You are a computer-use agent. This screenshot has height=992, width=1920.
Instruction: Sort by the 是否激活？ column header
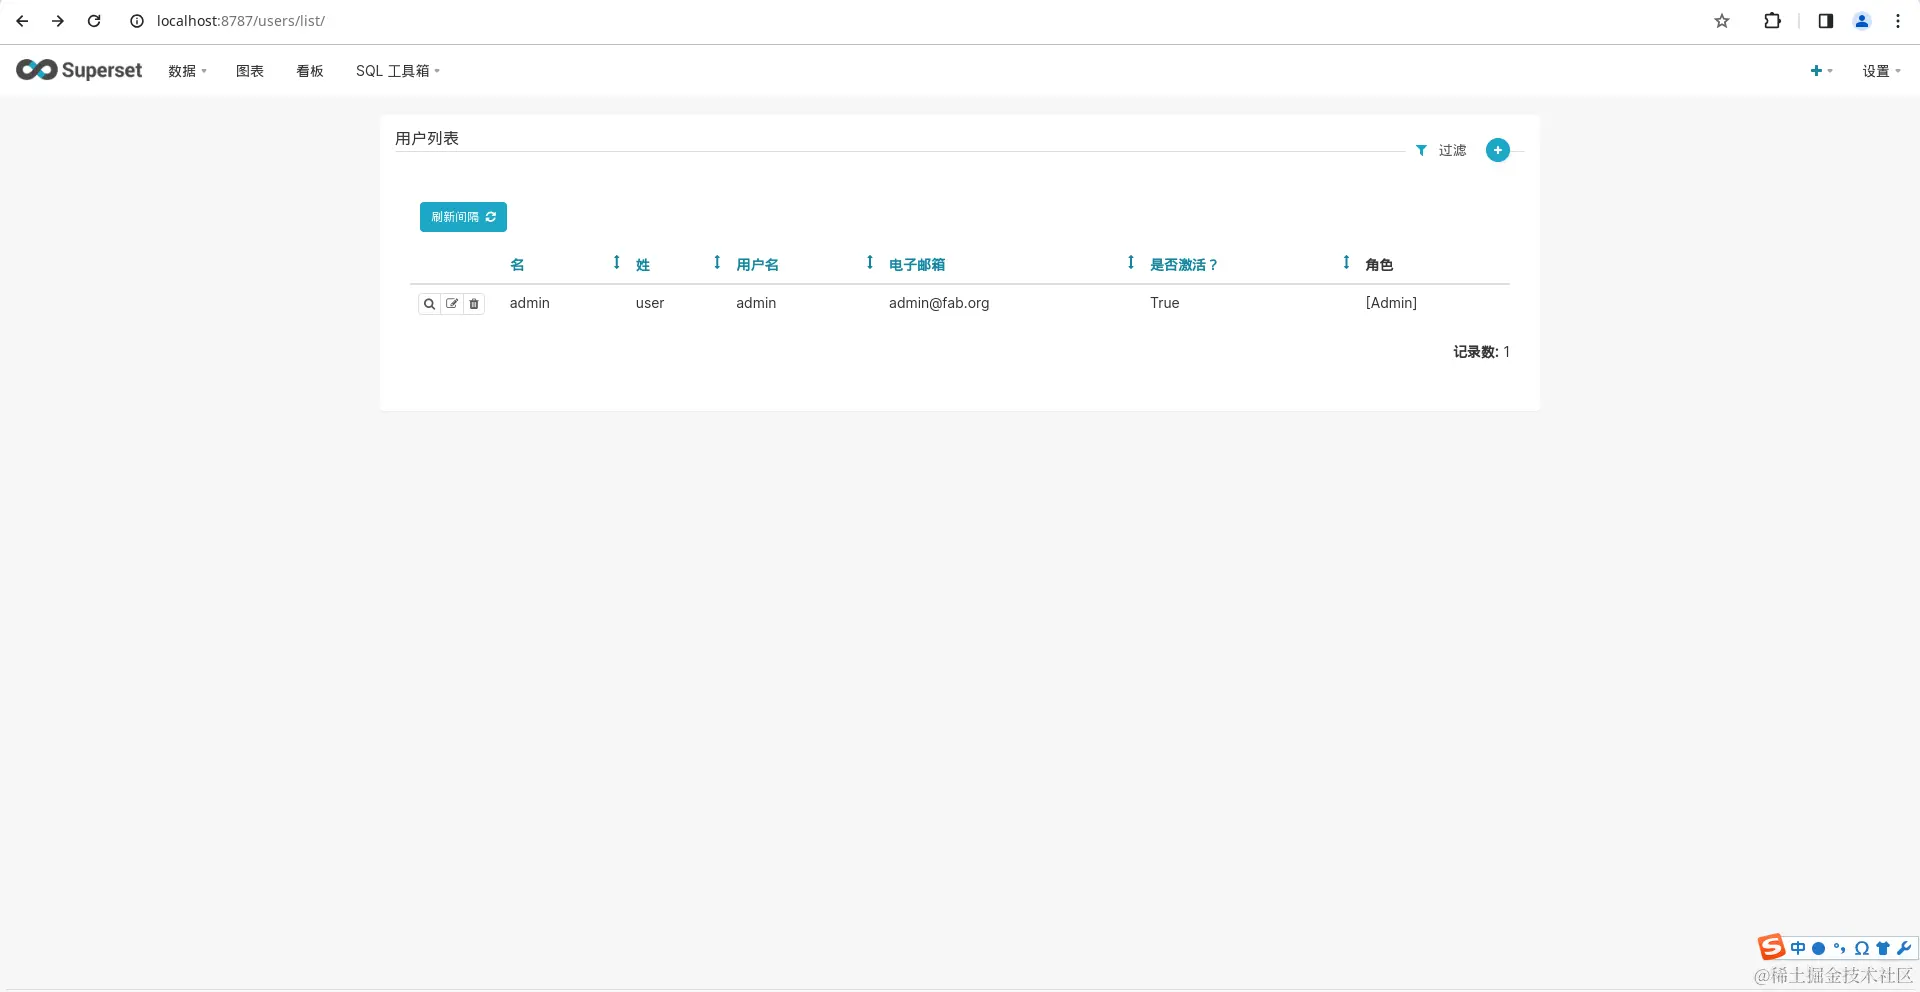[1184, 265]
